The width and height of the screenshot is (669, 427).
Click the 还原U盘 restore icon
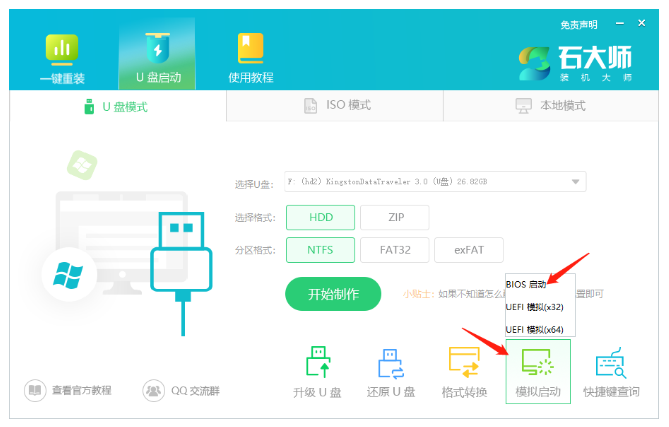click(389, 370)
